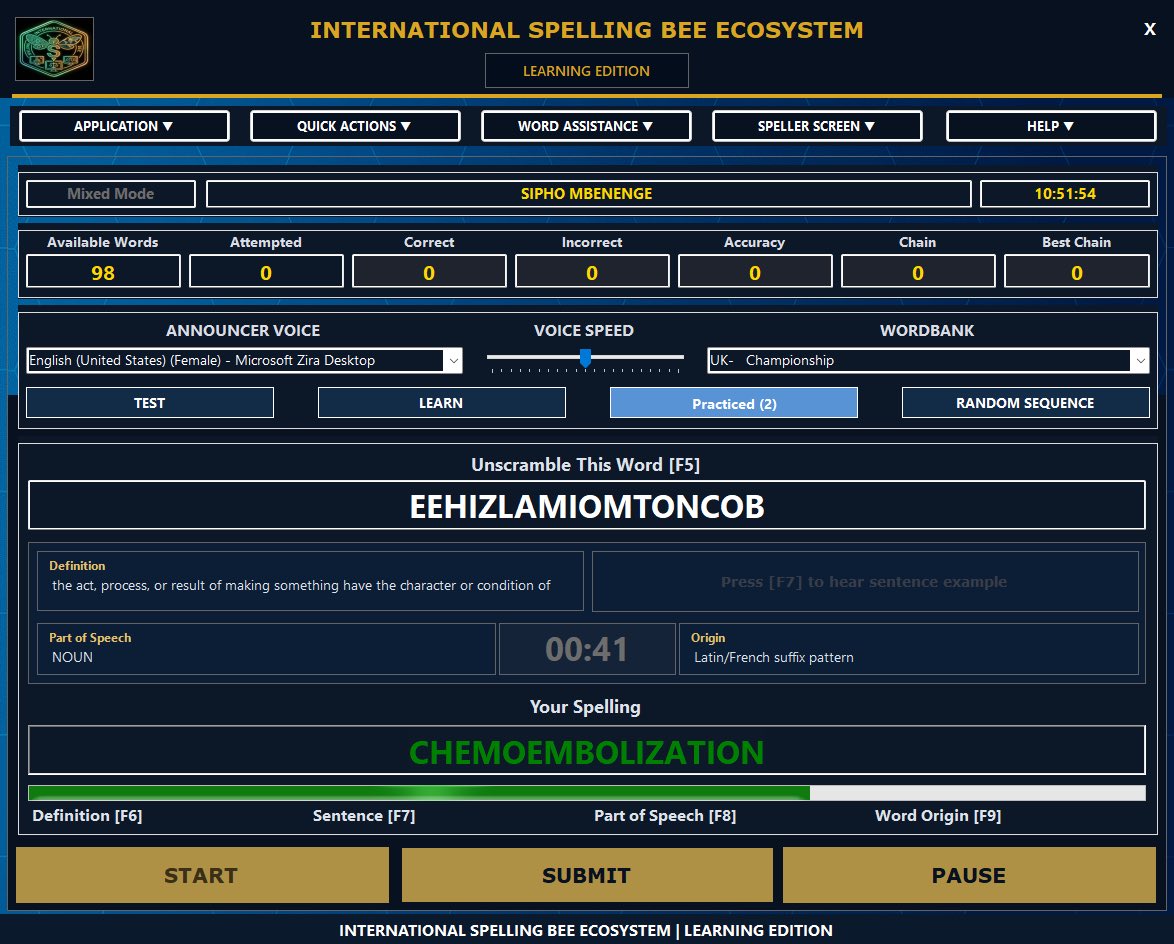
Task: Click the sentence example F7 panel
Action: tap(865, 581)
